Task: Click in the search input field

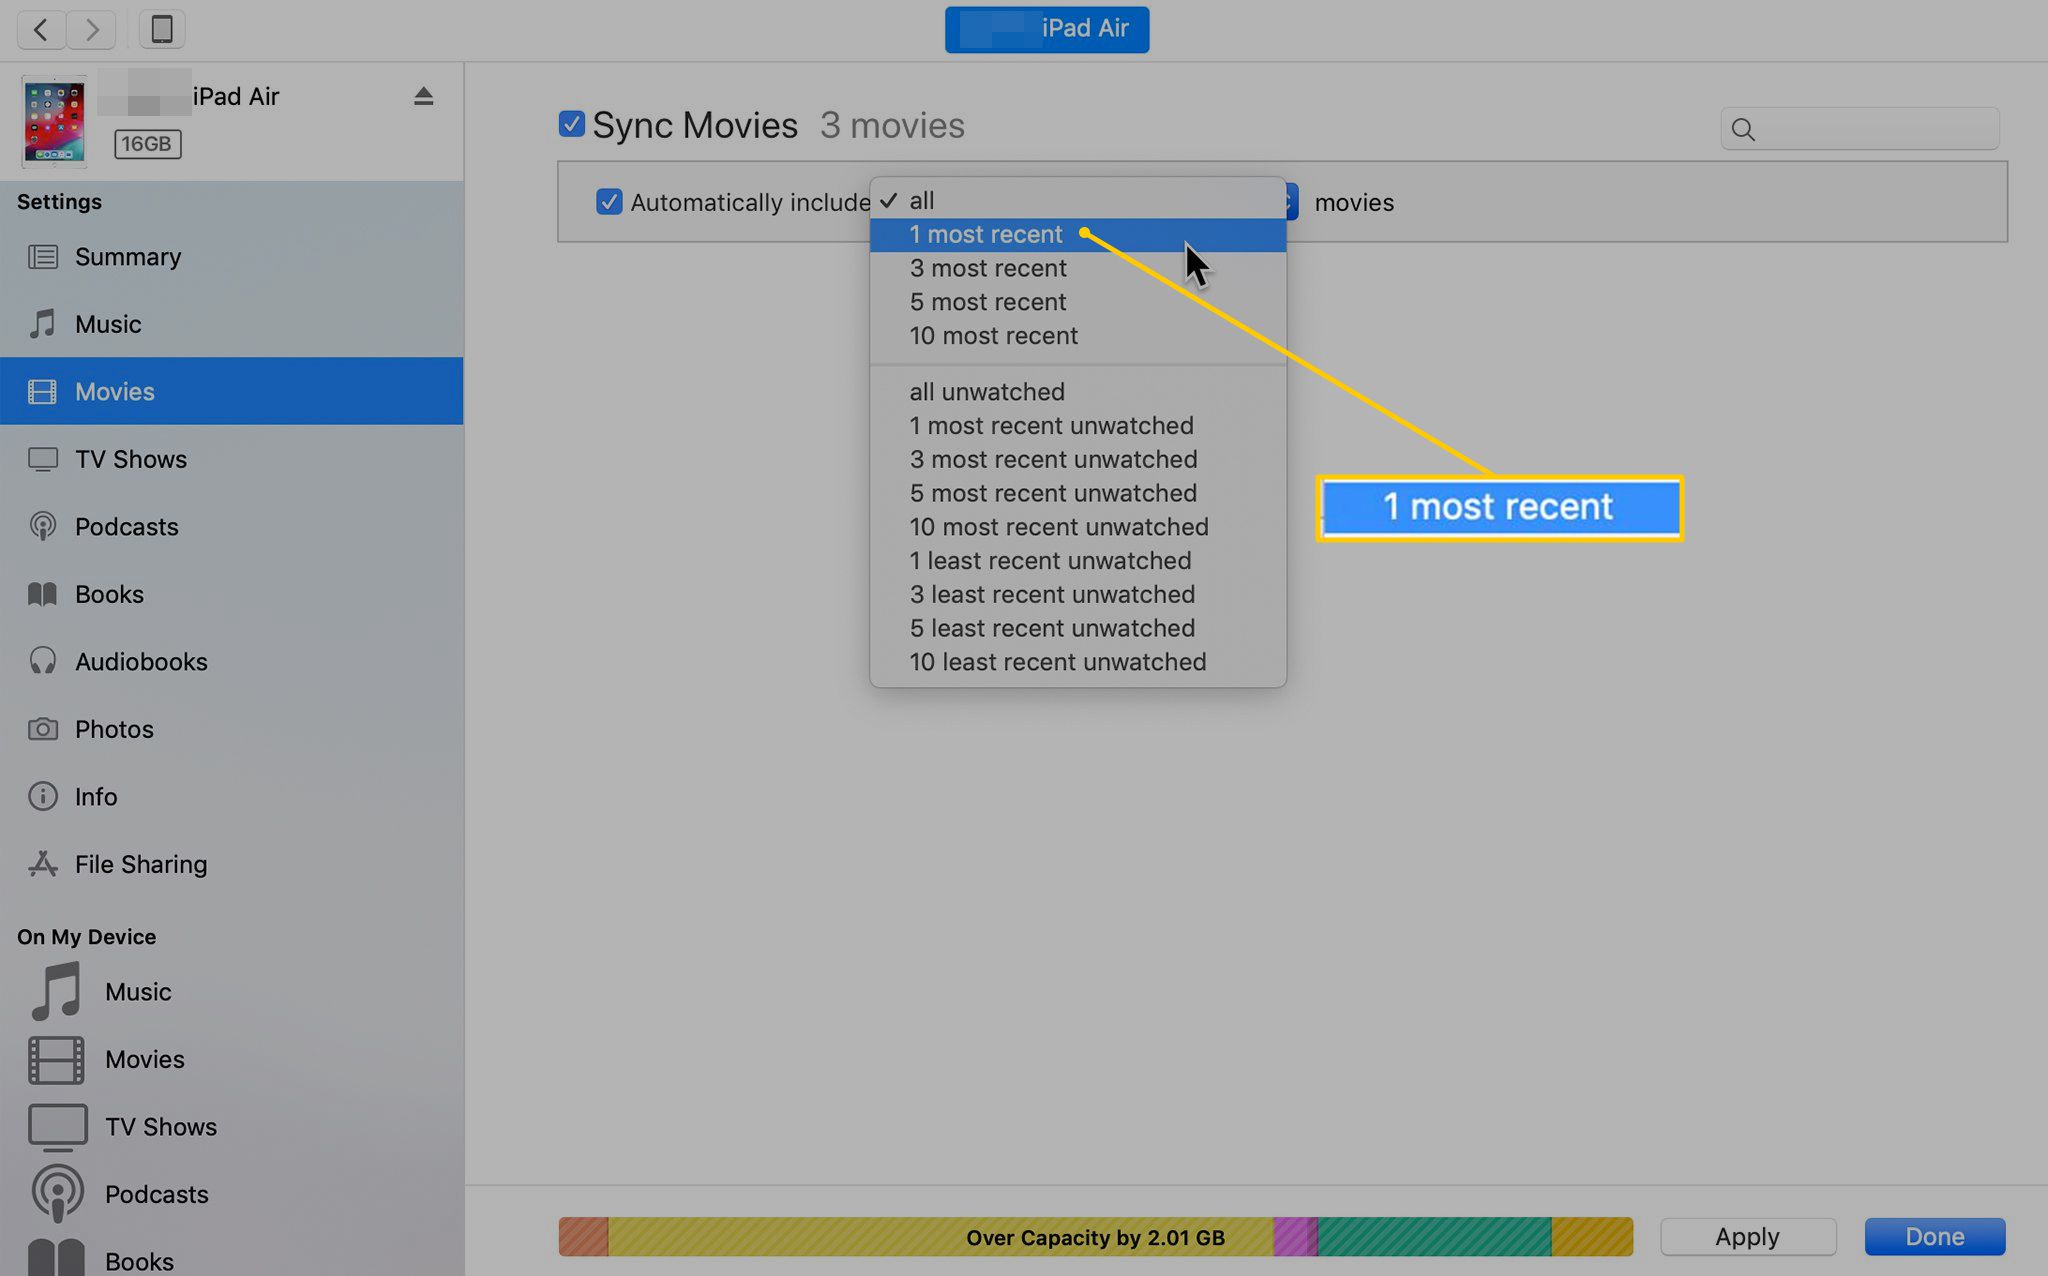Action: point(1860,129)
